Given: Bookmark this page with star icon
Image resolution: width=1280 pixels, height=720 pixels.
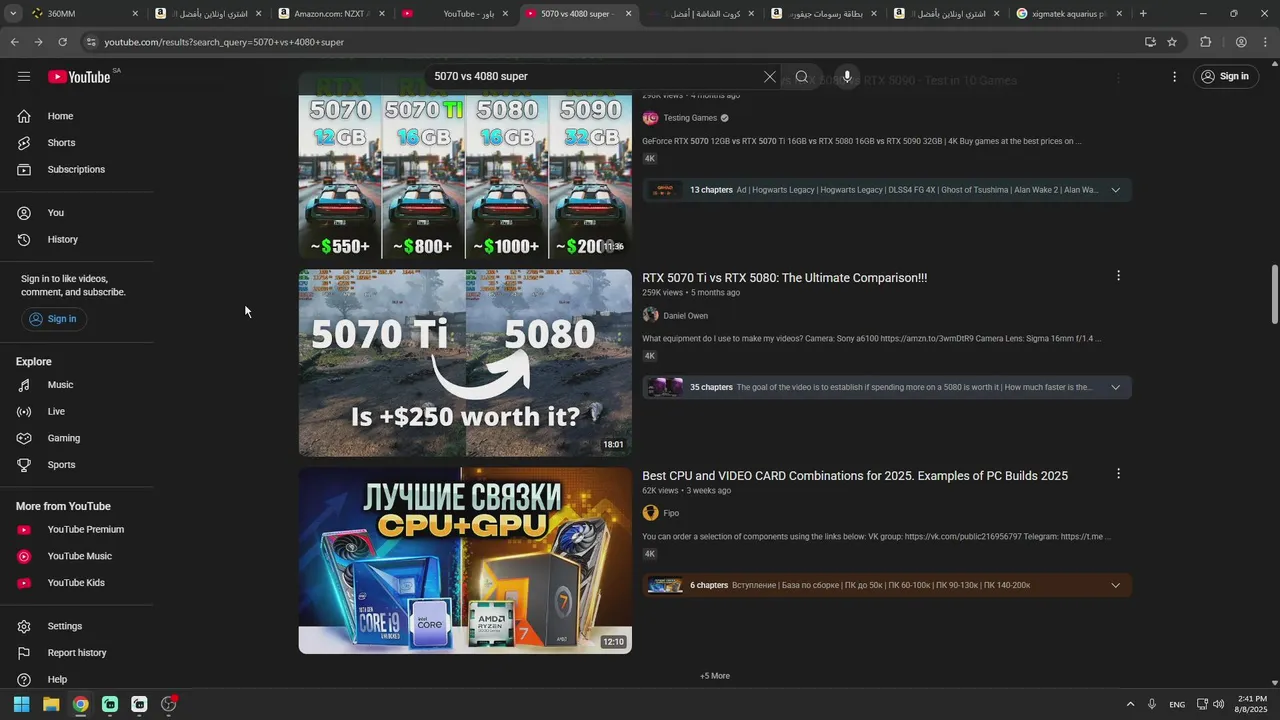Looking at the screenshot, I should [x=1172, y=42].
